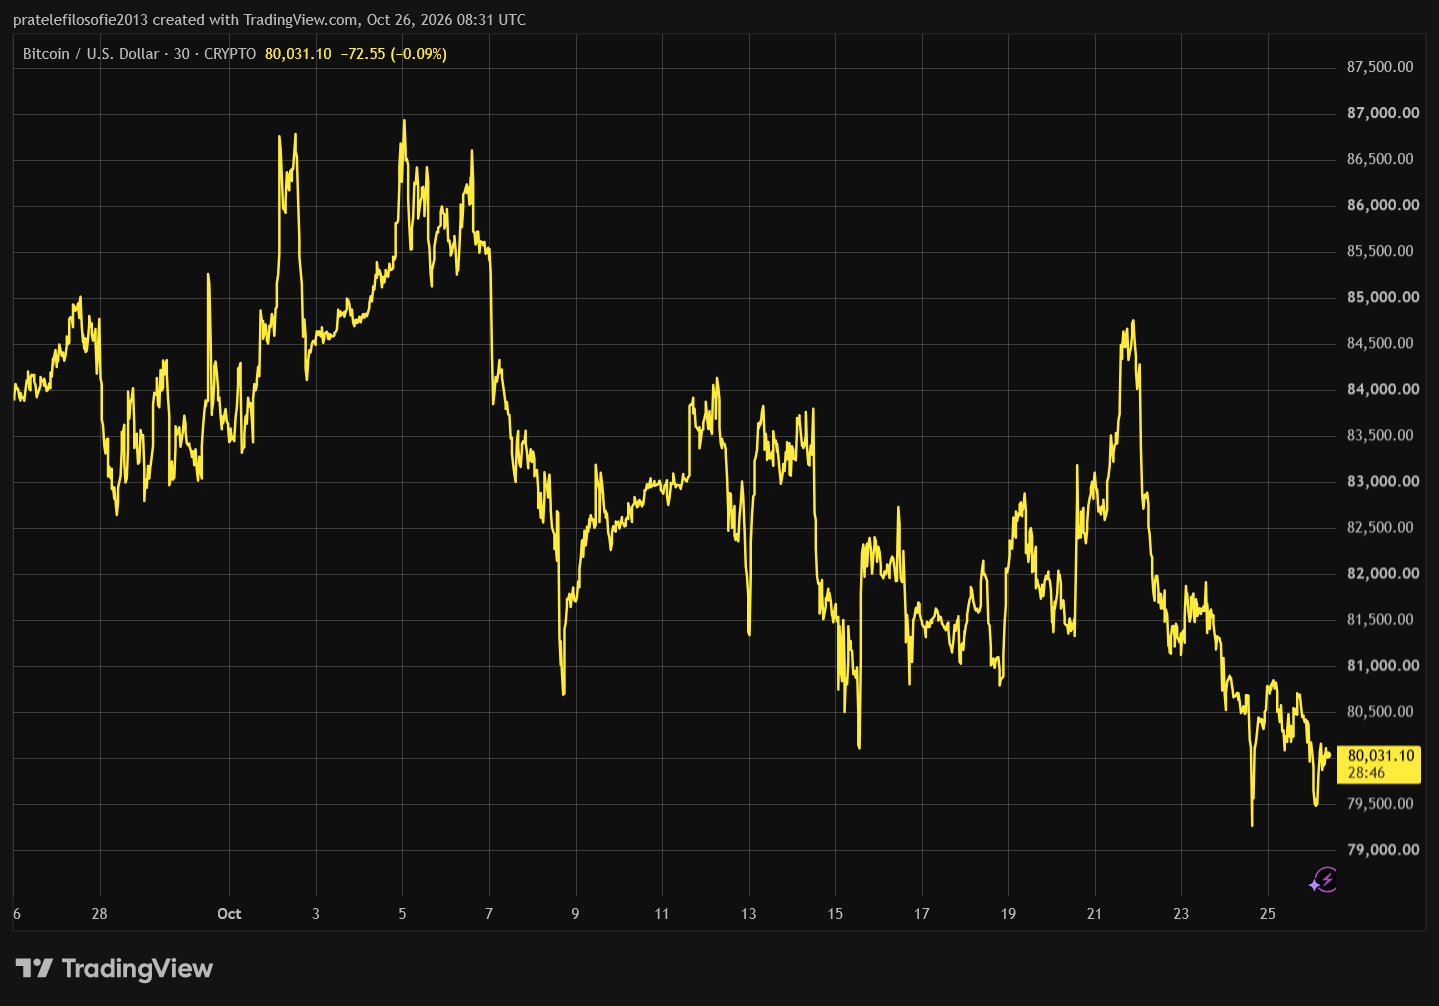Click the date label 9 on the time axis
This screenshot has height=1006, width=1439.
(575, 914)
